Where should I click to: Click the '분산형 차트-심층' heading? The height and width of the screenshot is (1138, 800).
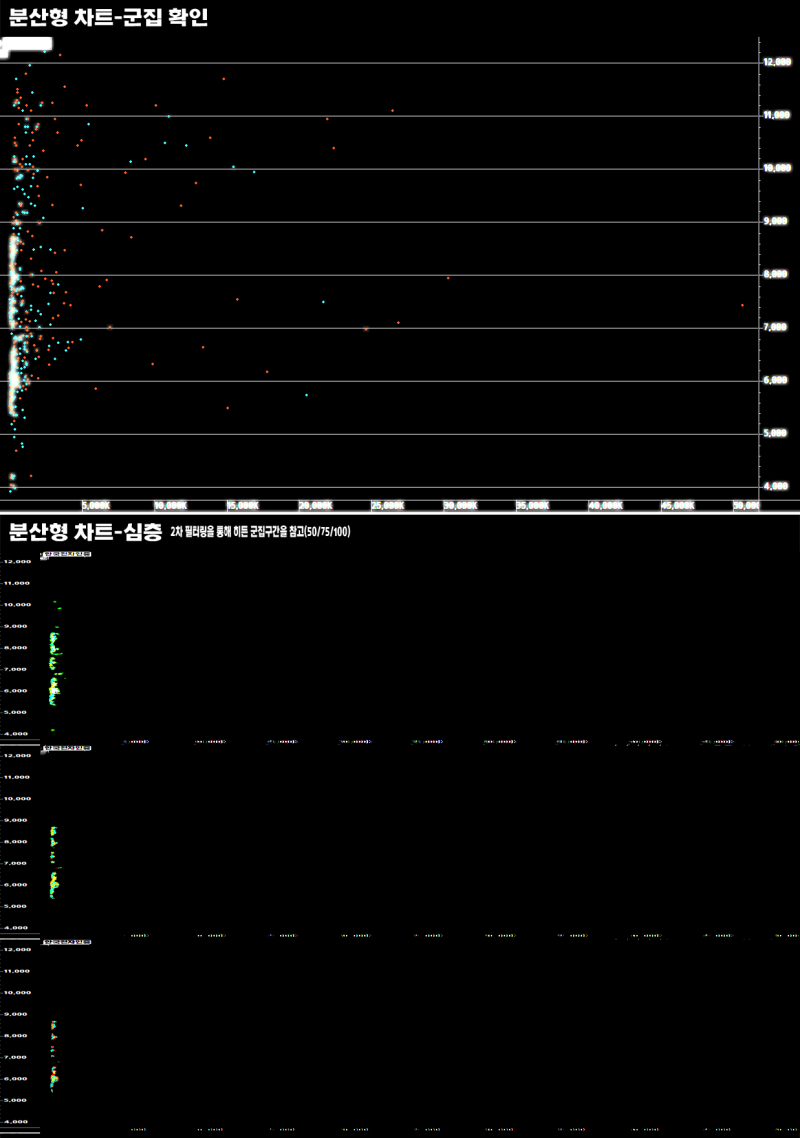tap(85, 532)
